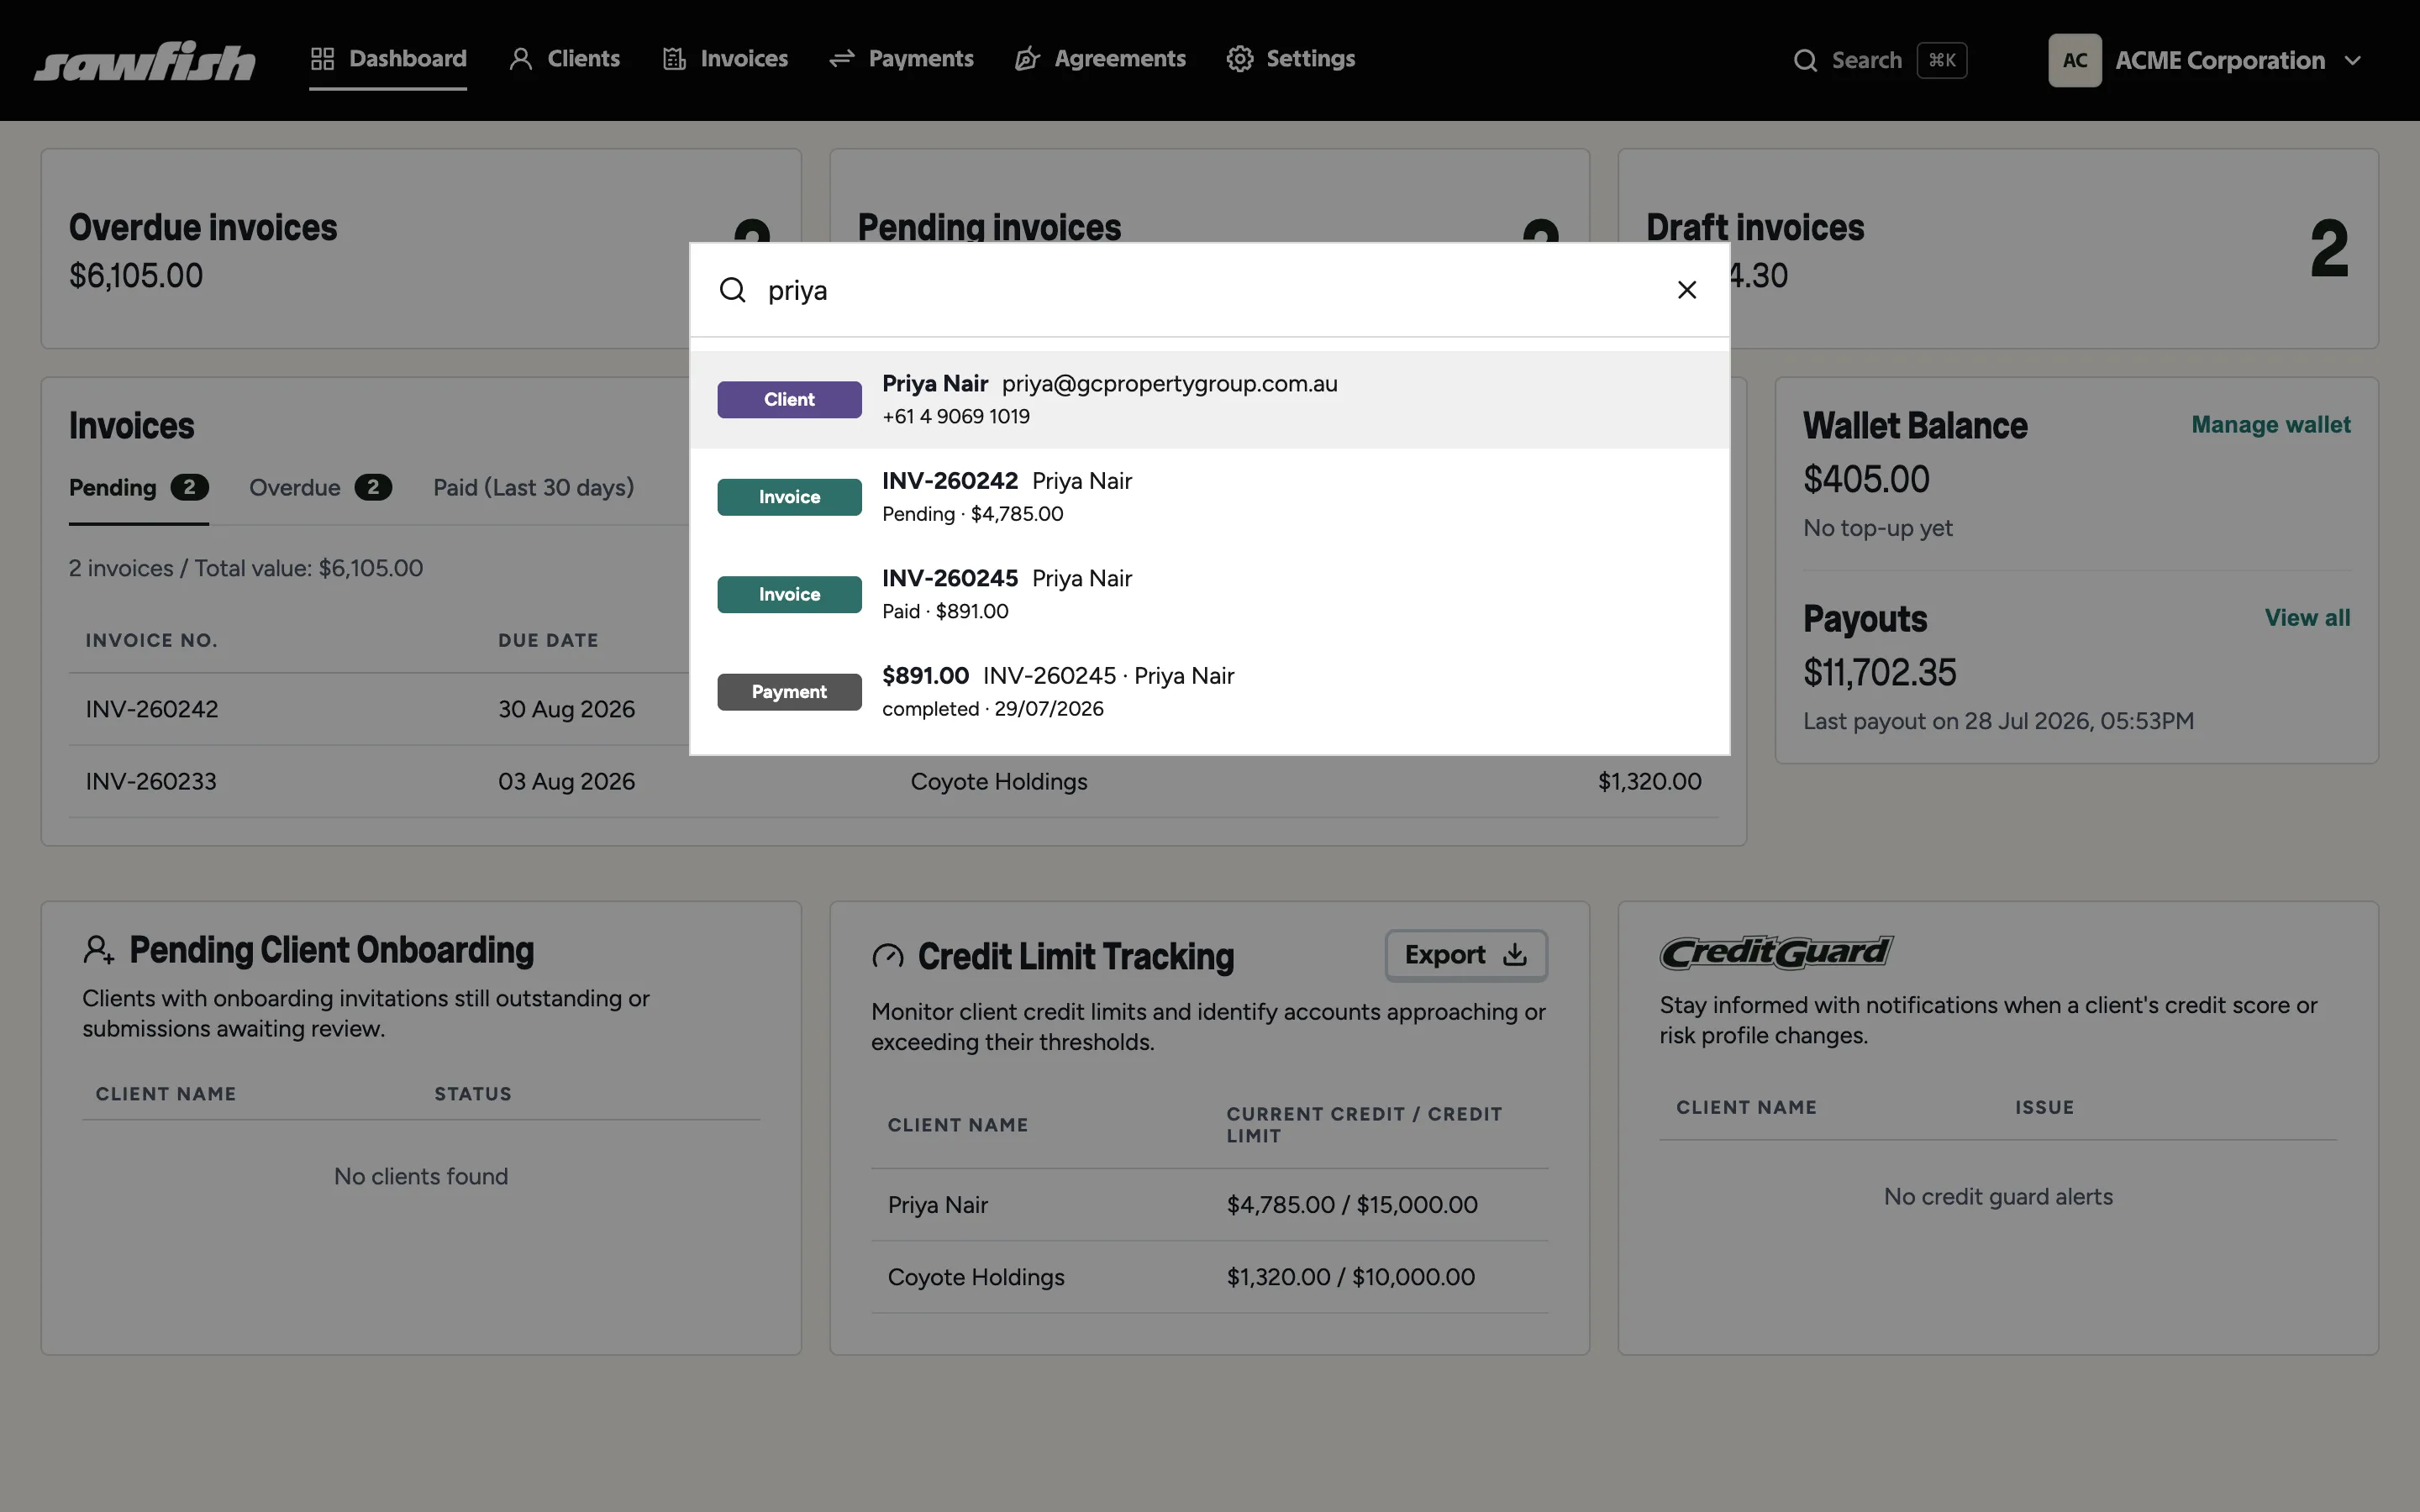Click the Export button in Credit Limit Tracking
This screenshot has width=2420, height=1512.
tap(1466, 955)
